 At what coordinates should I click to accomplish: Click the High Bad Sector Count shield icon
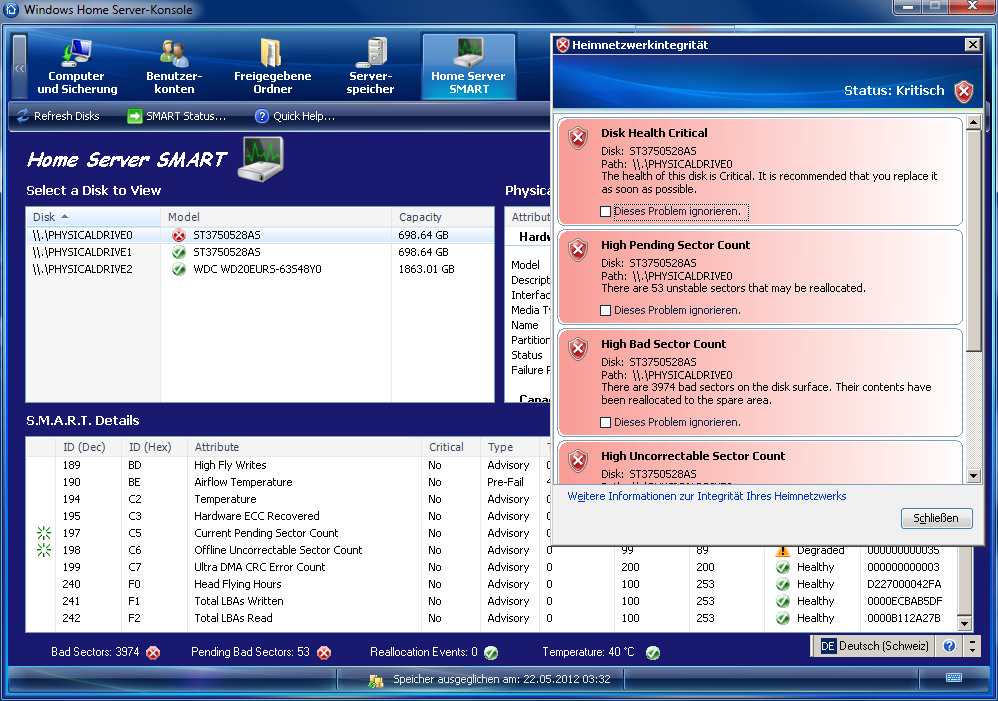tap(578, 348)
